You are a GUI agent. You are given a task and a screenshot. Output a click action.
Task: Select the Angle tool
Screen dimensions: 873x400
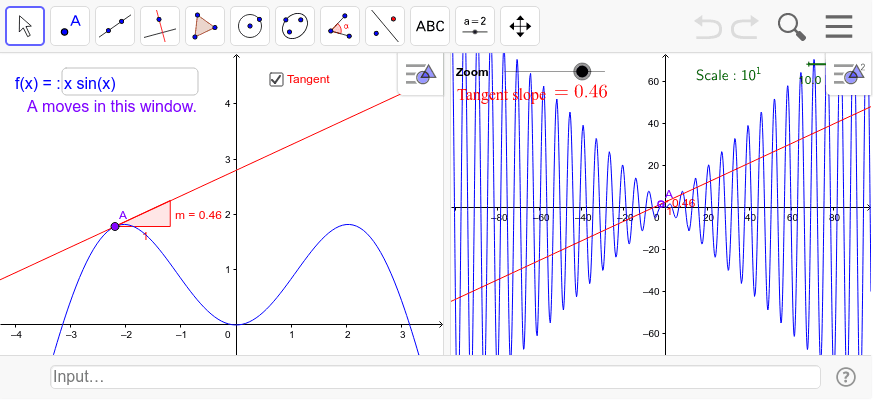pos(340,26)
